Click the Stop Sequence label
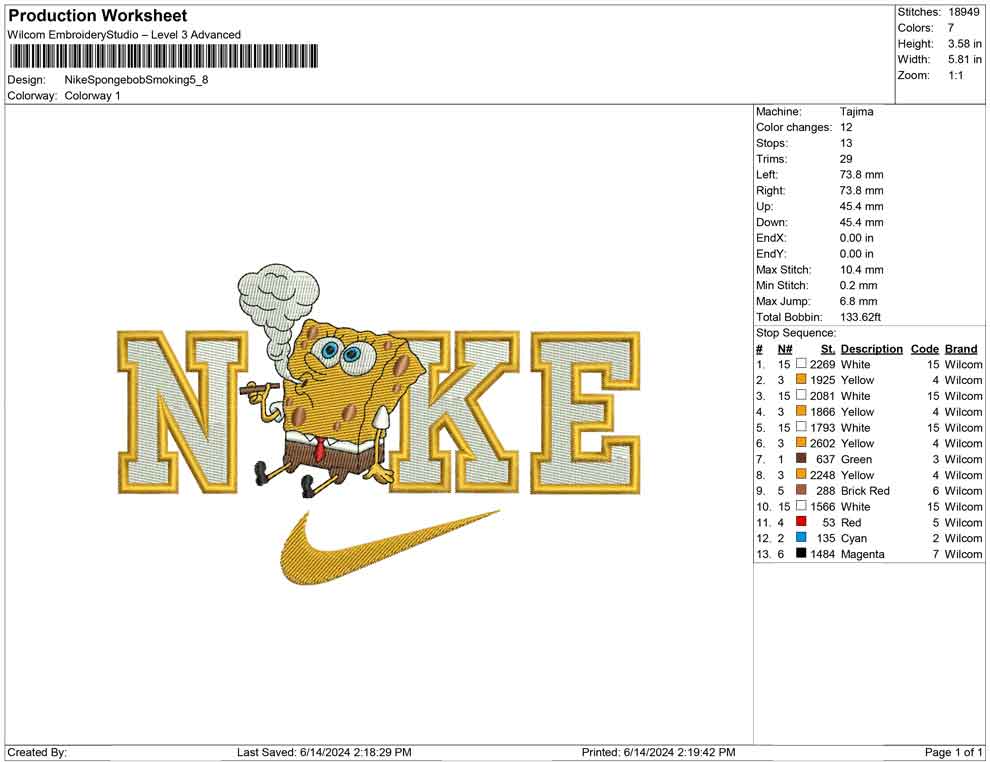 coord(796,333)
